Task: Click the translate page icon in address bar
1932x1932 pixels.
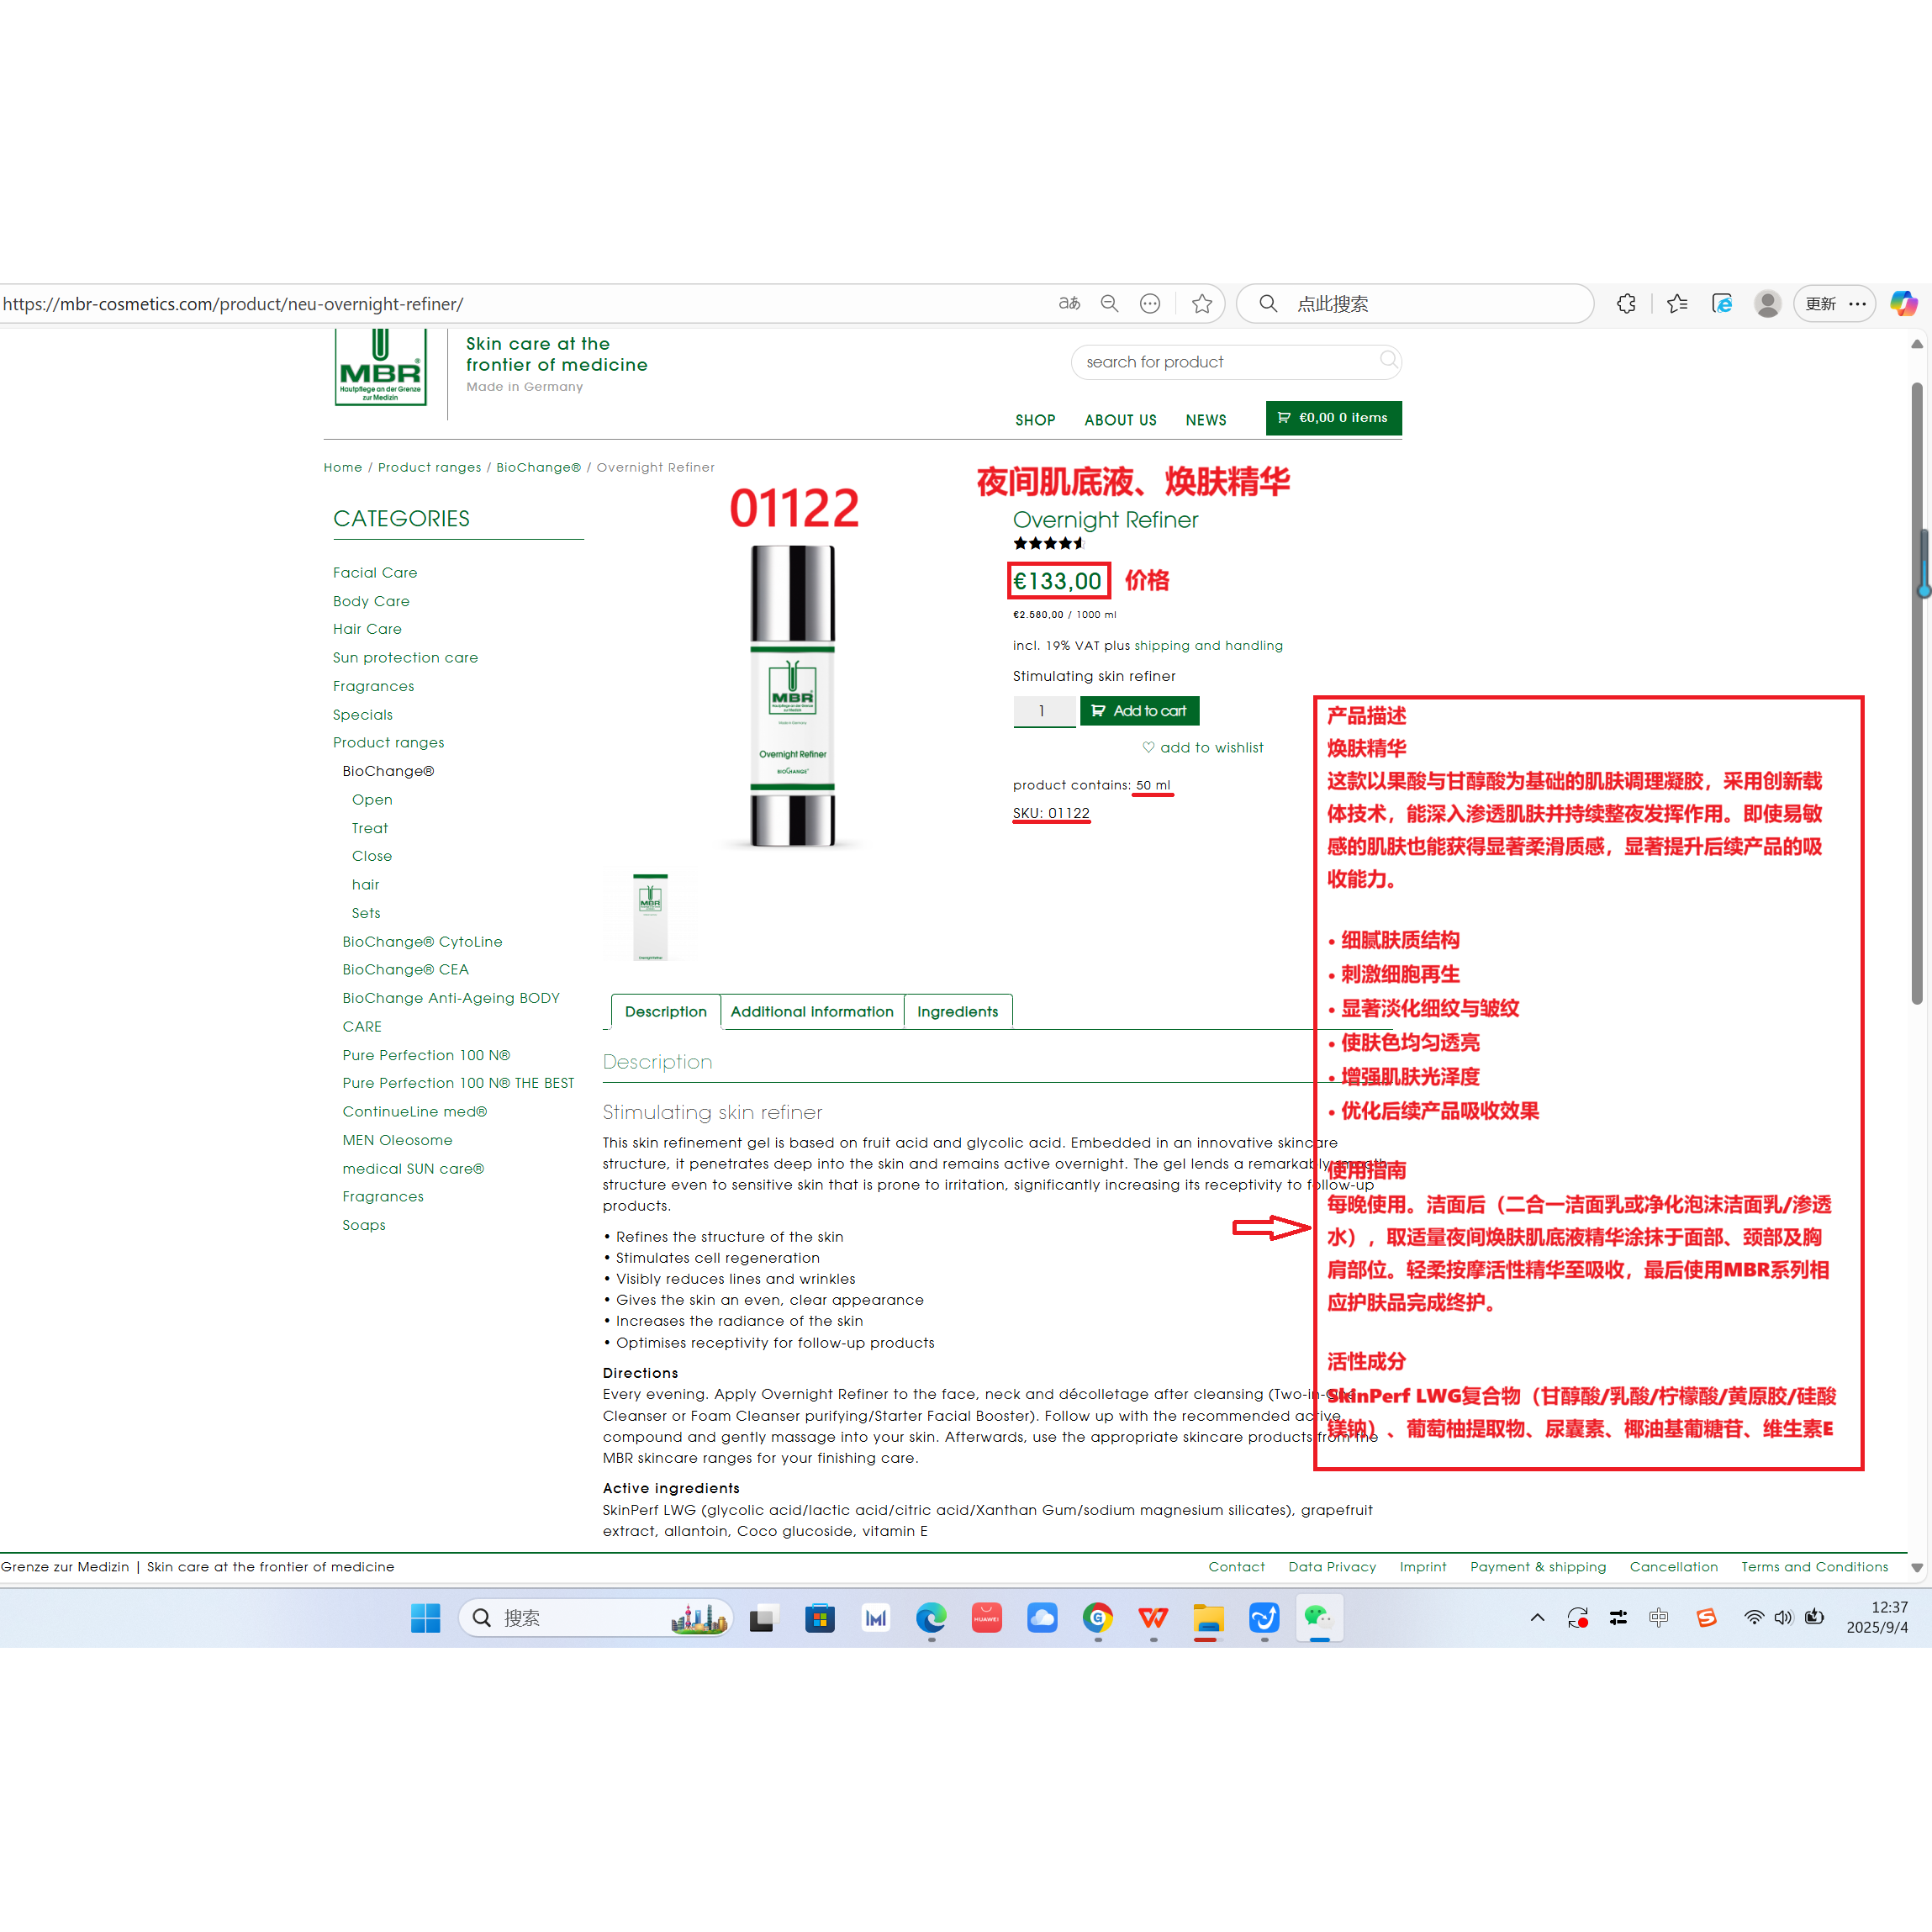Action: 1069,303
